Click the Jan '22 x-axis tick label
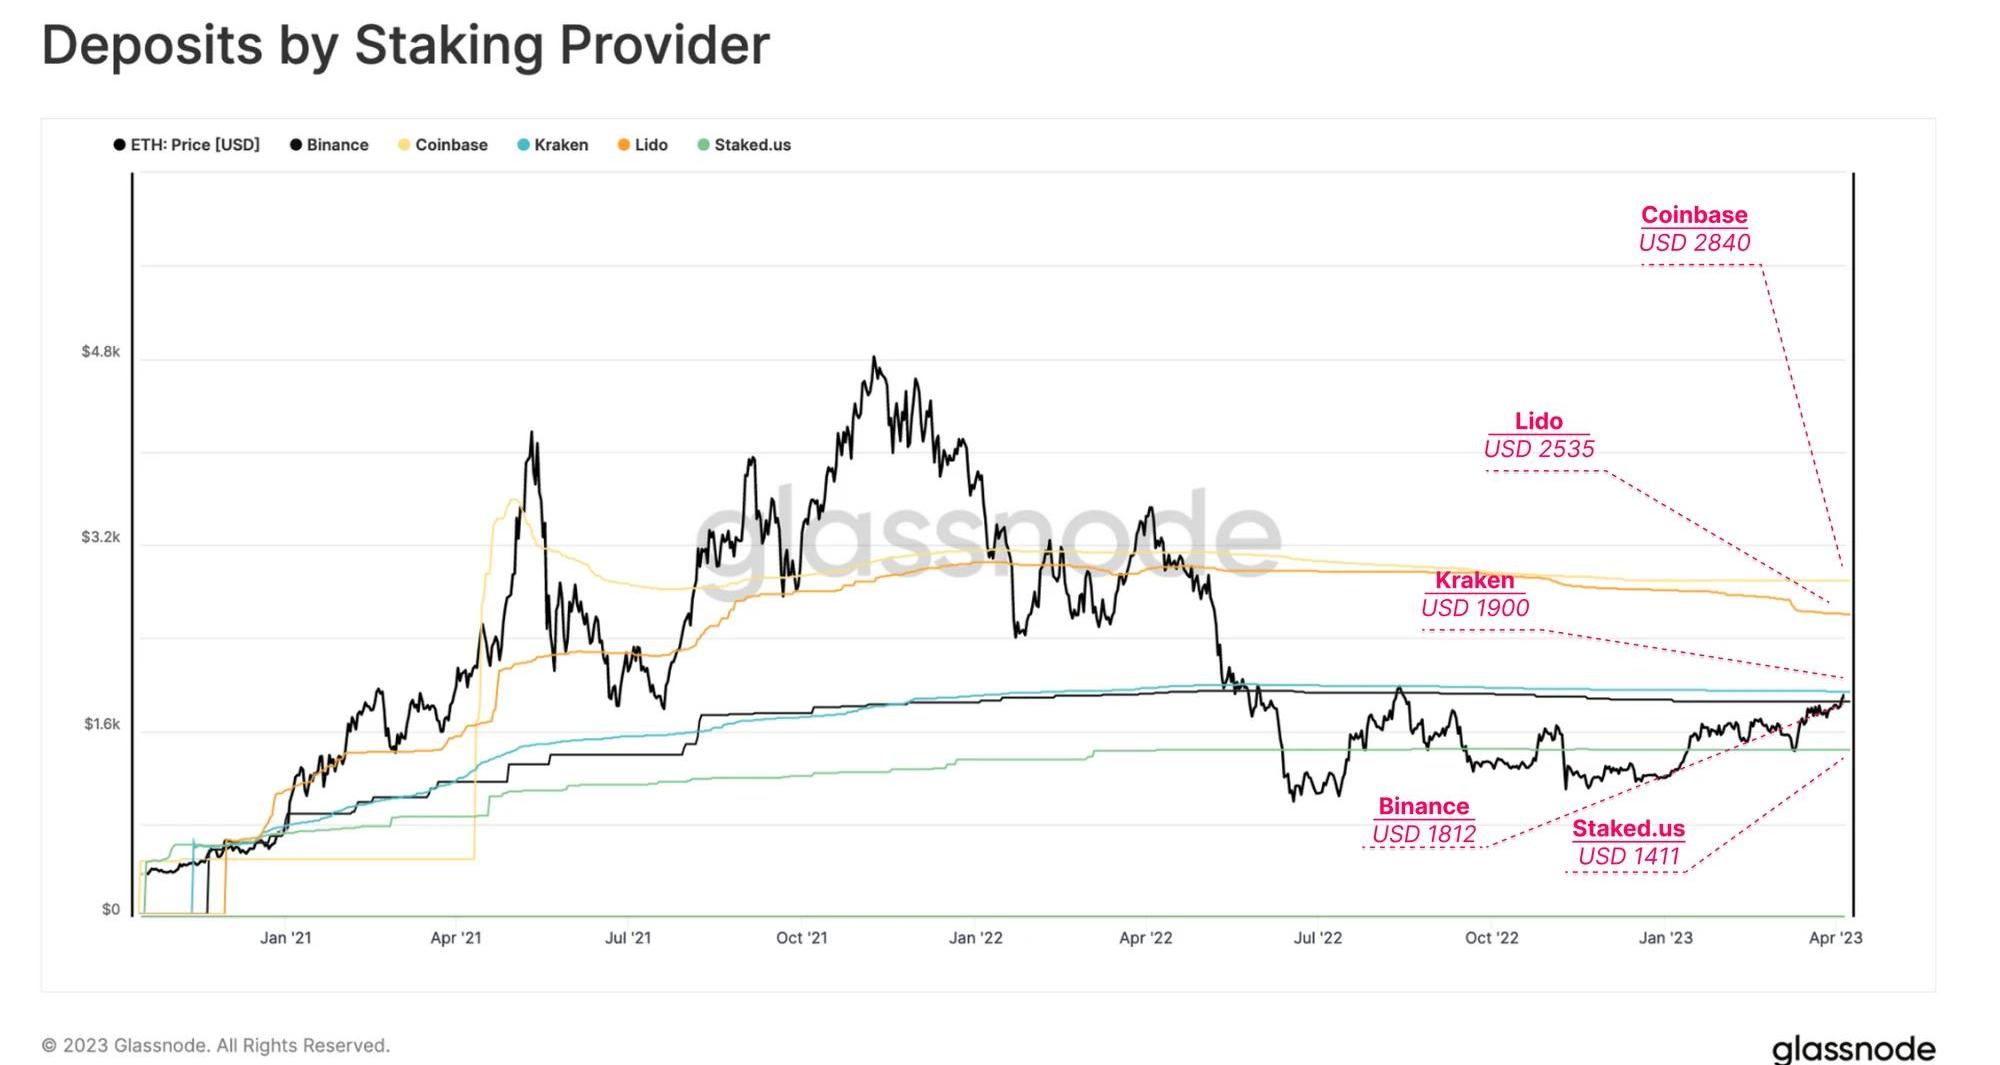Image resolution: width=2000 pixels, height=1065 pixels. click(975, 938)
